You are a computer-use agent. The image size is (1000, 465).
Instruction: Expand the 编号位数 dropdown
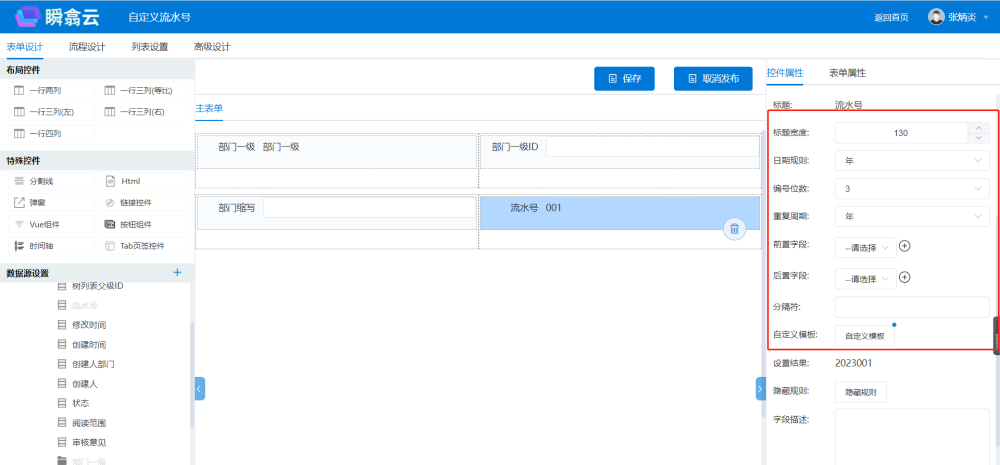coord(912,188)
